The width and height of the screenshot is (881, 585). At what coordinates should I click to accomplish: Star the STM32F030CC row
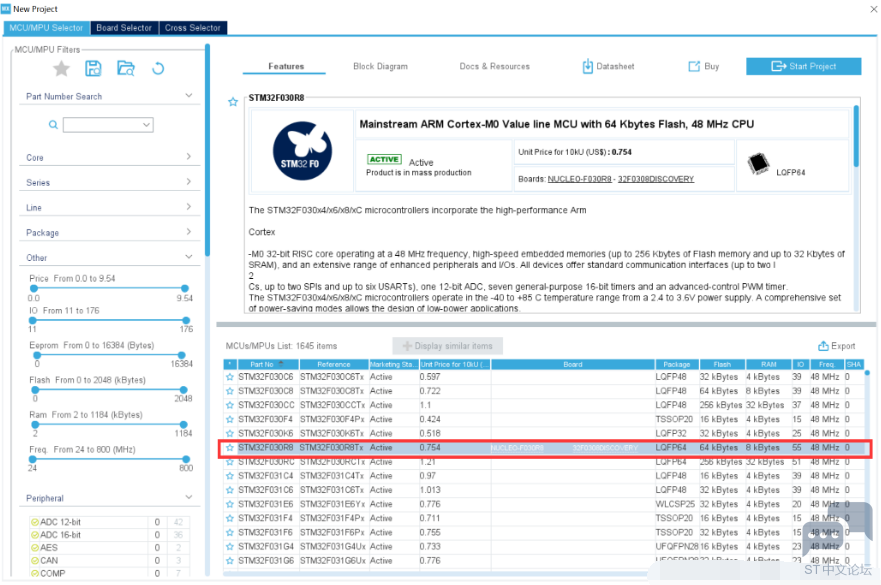coord(229,405)
